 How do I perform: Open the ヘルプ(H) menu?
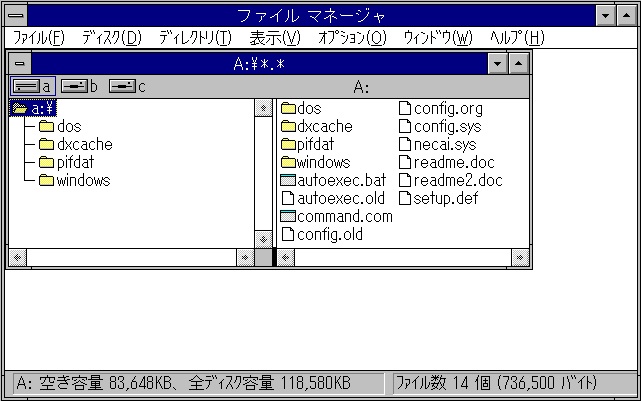pyautogui.click(x=516, y=38)
